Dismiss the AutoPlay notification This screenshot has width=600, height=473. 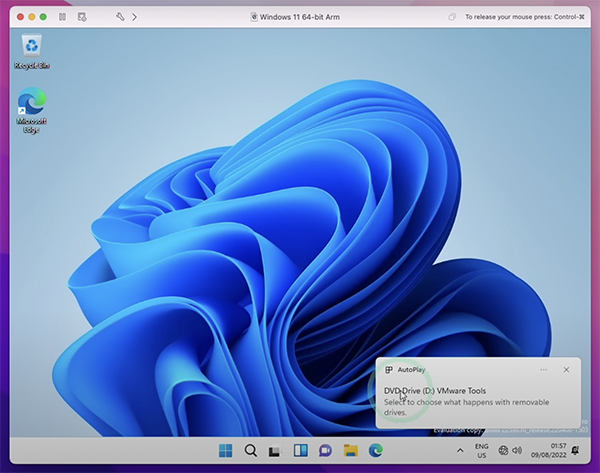pos(566,370)
